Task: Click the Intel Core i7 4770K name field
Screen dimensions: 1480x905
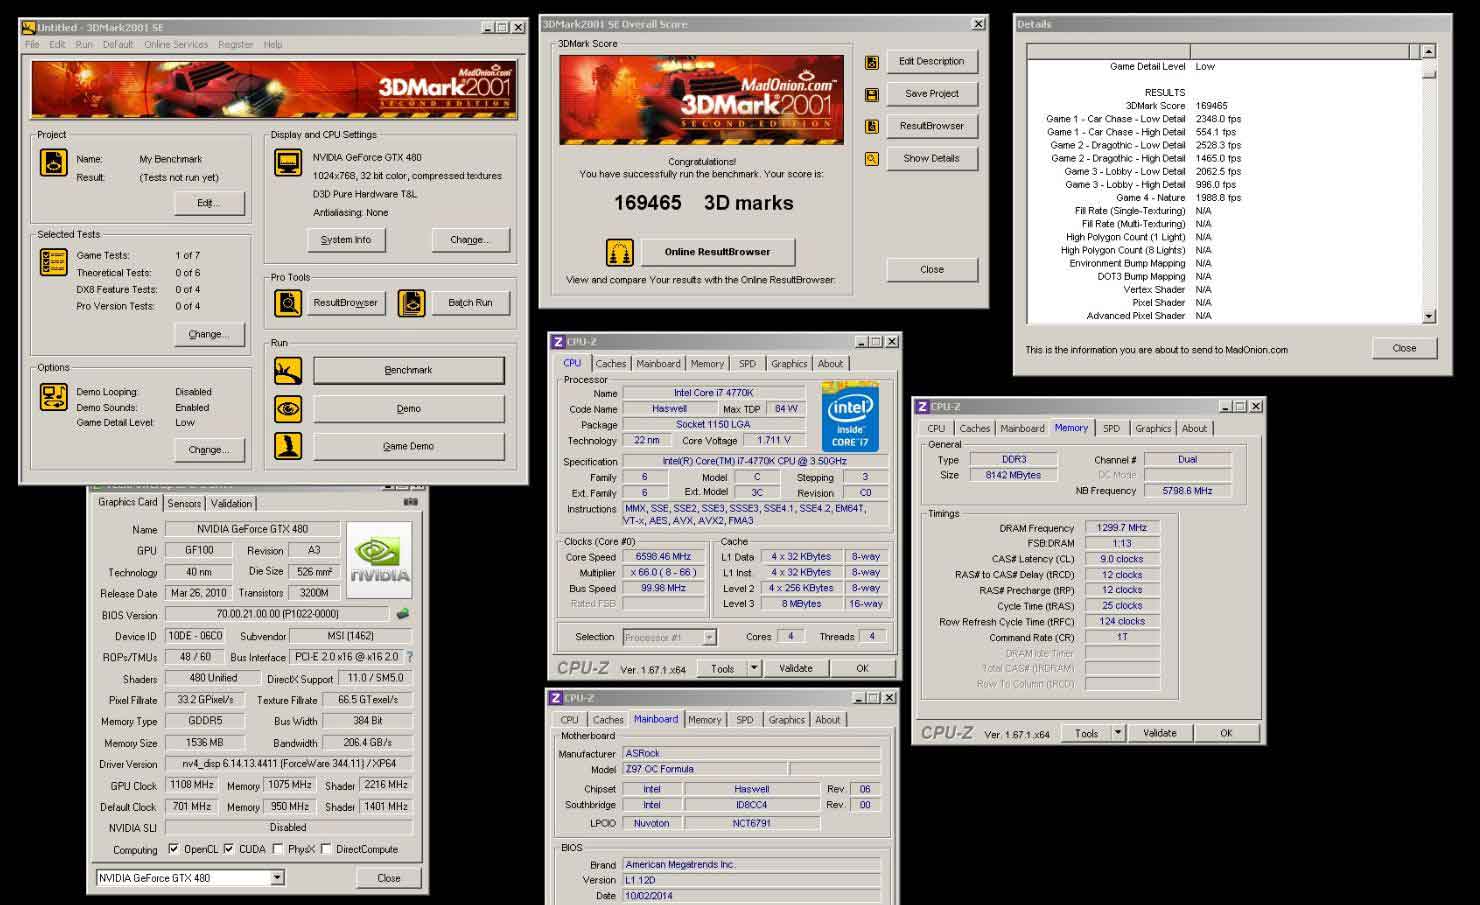Action: pos(714,393)
